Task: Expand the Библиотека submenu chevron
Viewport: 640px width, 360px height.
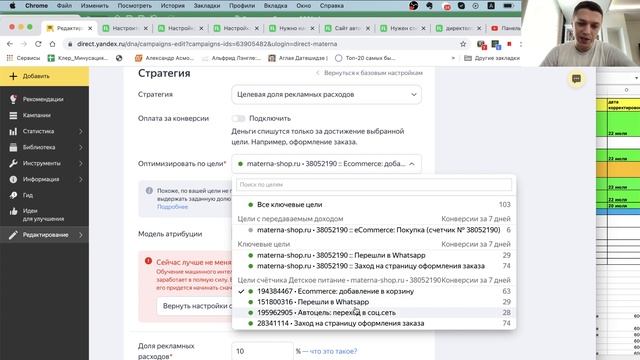Action: click(80, 147)
